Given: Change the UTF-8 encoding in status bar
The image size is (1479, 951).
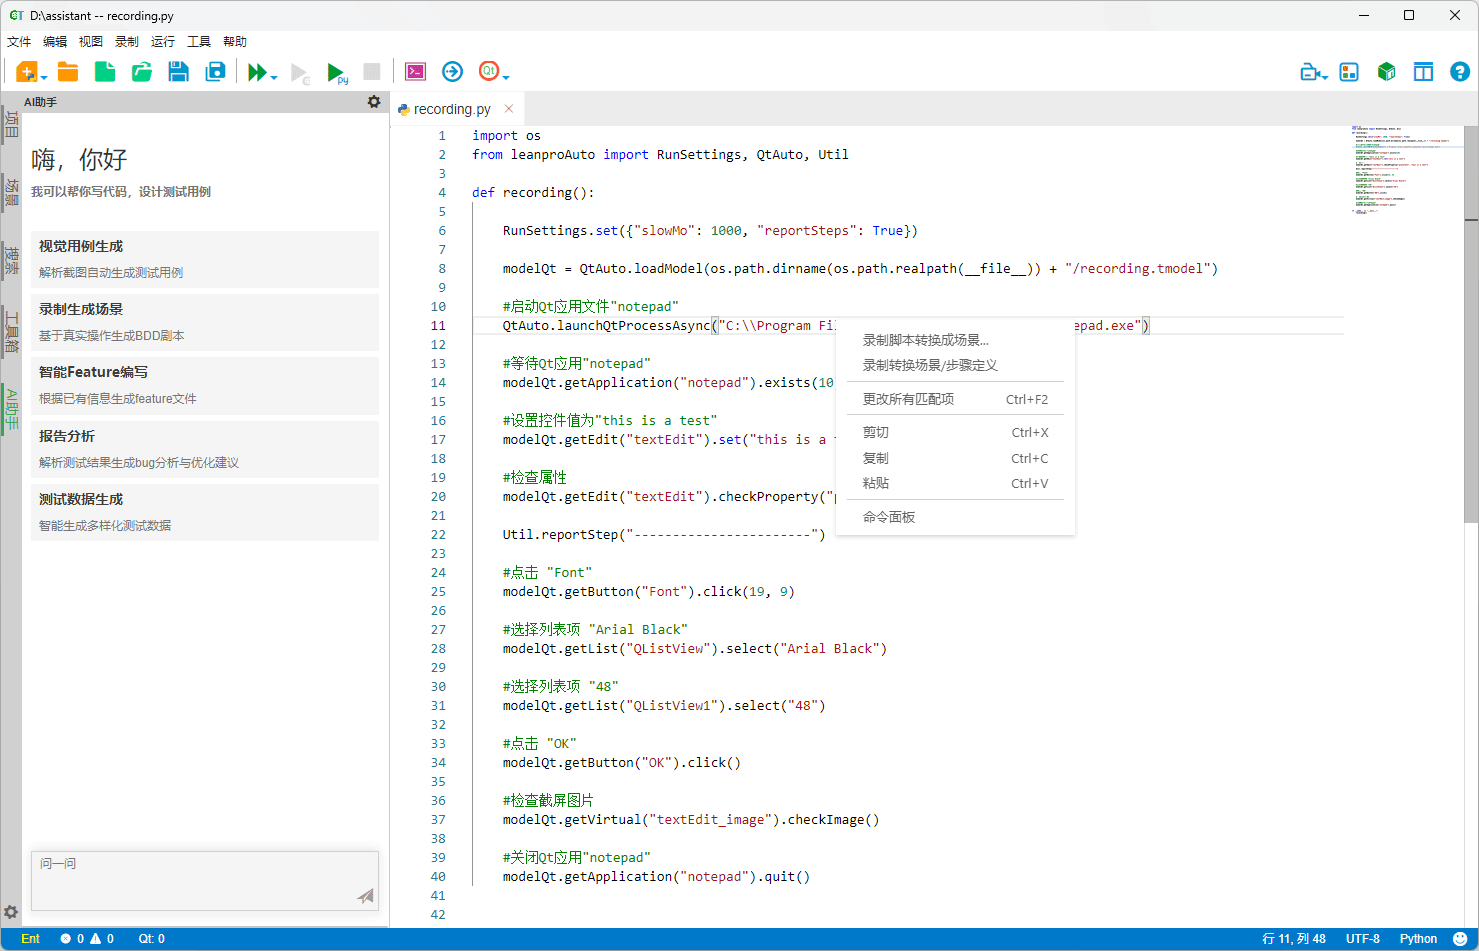Looking at the screenshot, I should (1363, 939).
